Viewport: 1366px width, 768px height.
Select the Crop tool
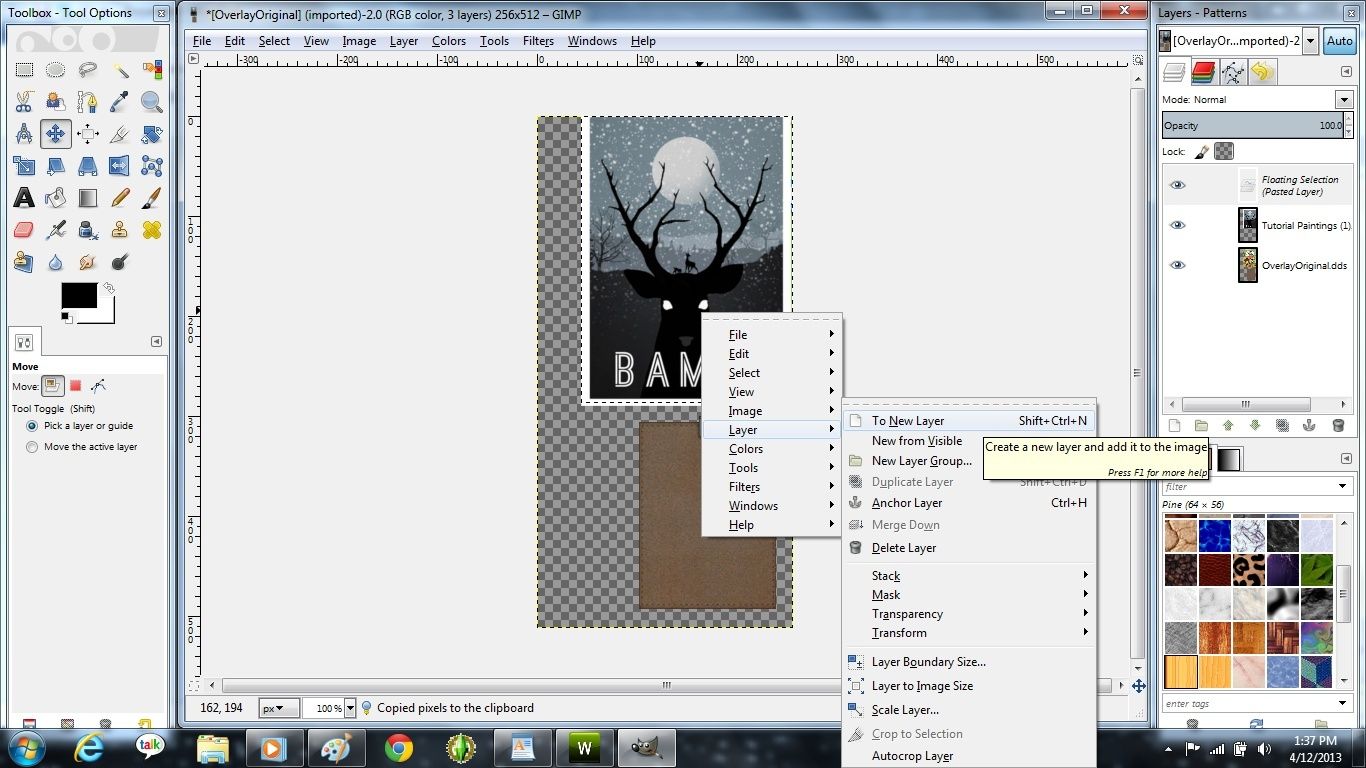[x=120, y=134]
